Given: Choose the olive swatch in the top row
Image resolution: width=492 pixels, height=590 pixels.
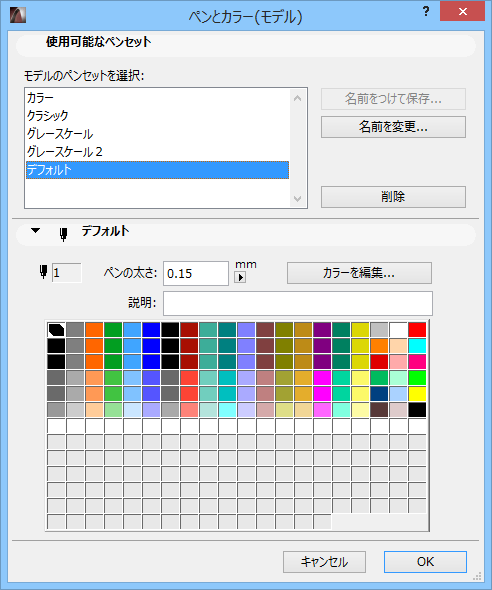Looking at the screenshot, I should [284, 330].
